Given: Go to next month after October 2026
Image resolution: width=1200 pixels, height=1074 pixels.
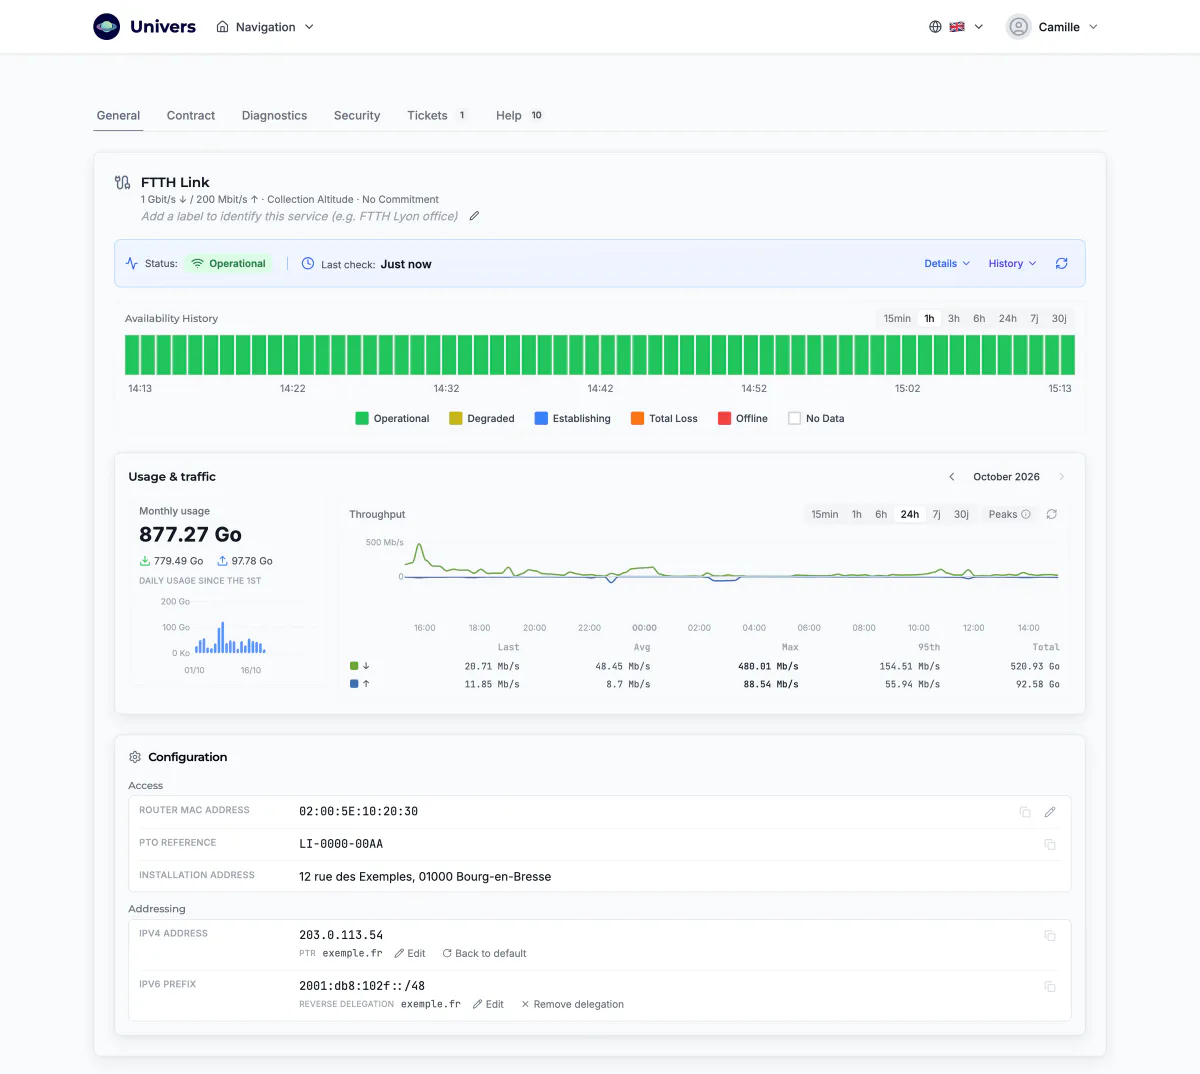Looking at the screenshot, I should pyautogui.click(x=1061, y=477).
